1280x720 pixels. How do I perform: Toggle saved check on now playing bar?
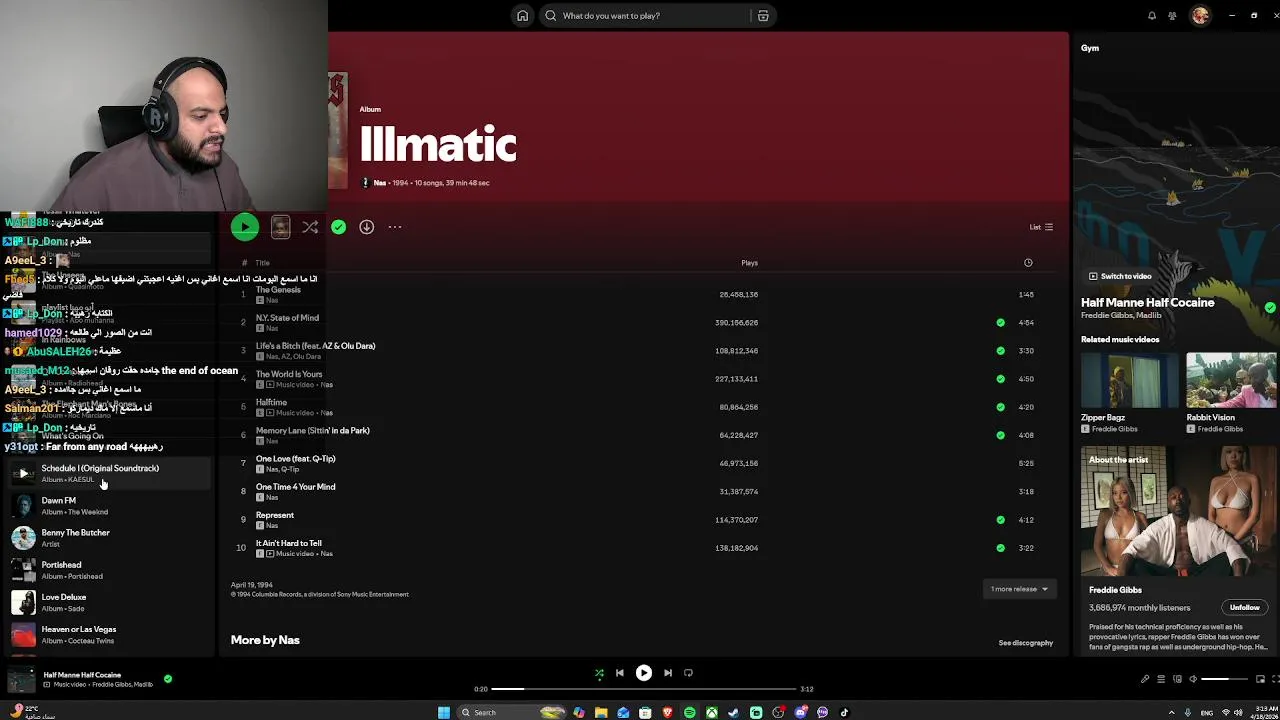[x=168, y=679]
